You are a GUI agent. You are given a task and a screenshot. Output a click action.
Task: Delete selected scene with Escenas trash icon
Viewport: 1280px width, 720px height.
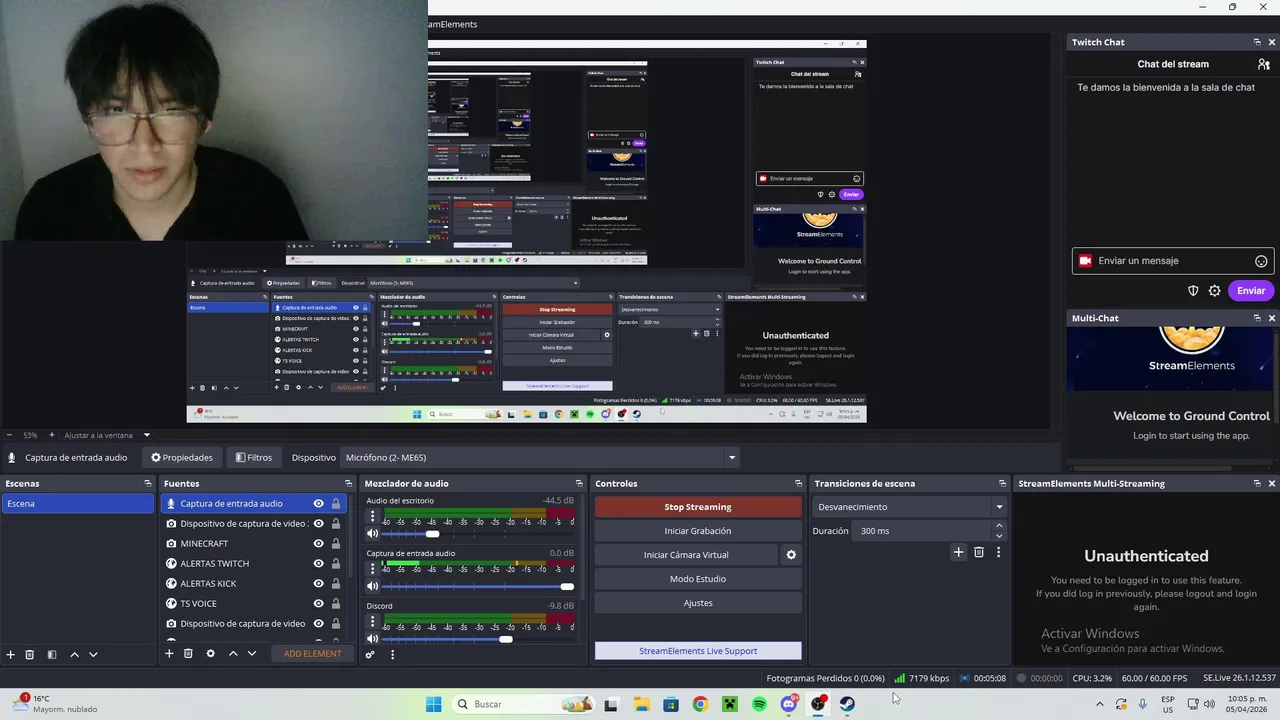[30, 654]
